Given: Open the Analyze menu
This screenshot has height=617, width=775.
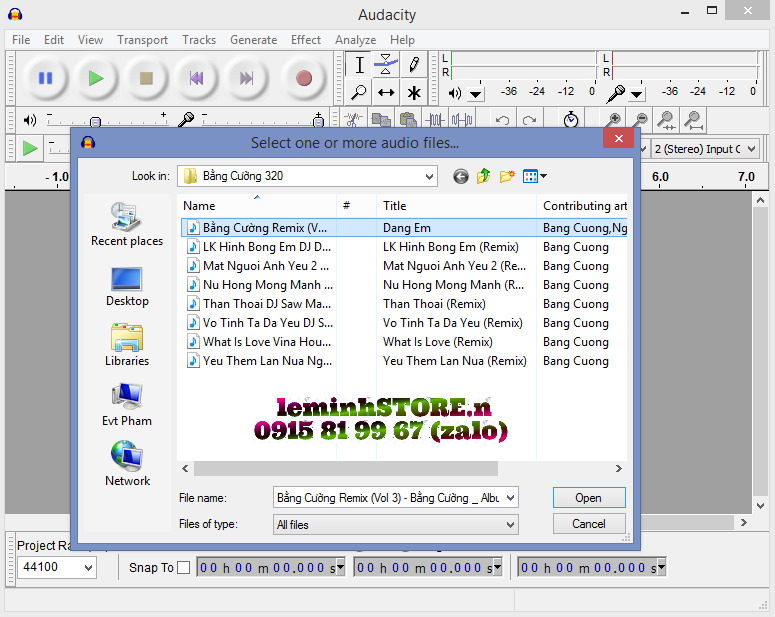Looking at the screenshot, I should coord(355,40).
